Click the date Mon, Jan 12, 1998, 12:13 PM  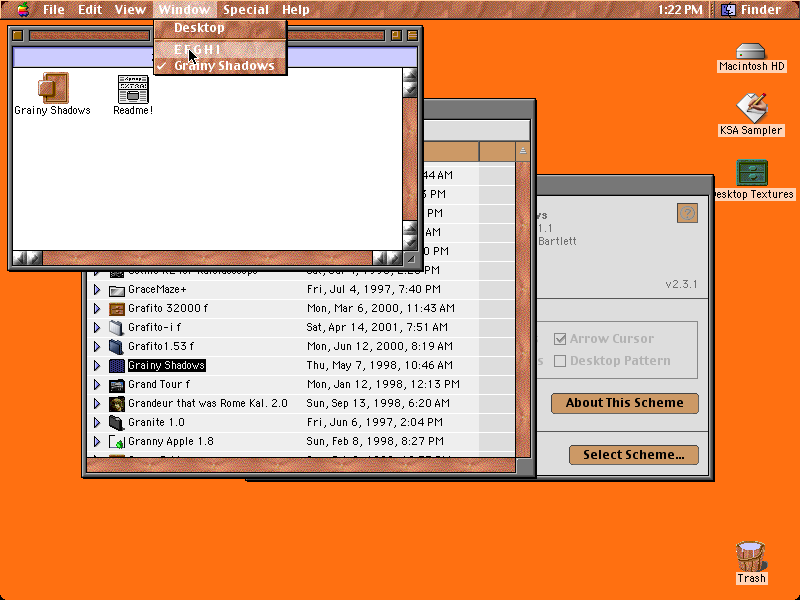point(383,385)
